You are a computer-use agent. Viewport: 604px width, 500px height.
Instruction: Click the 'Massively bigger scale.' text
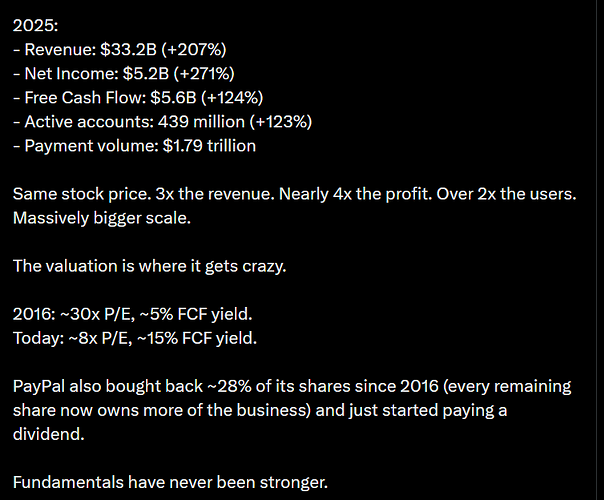(x=102, y=218)
